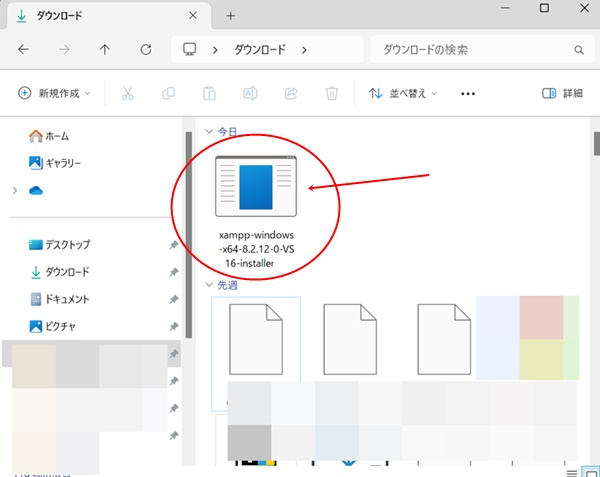Click the PC monitor icon in address bar
This screenshot has height=477, width=600.
(189, 49)
